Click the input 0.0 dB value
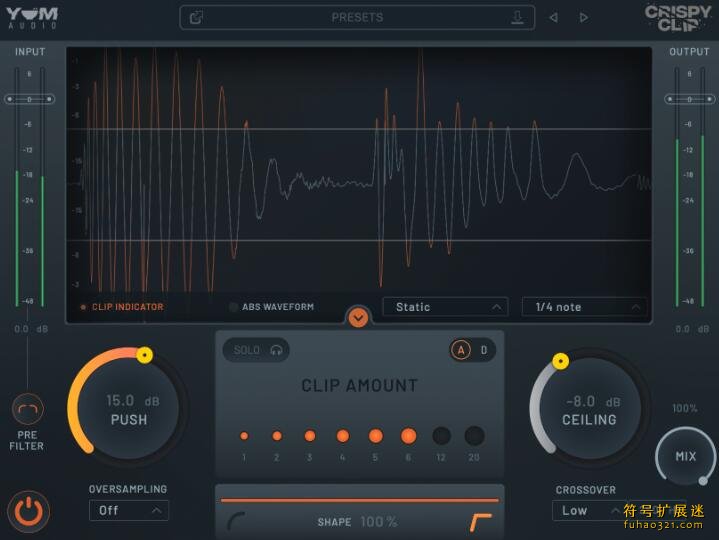This screenshot has height=540, width=719. tap(31, 329)
